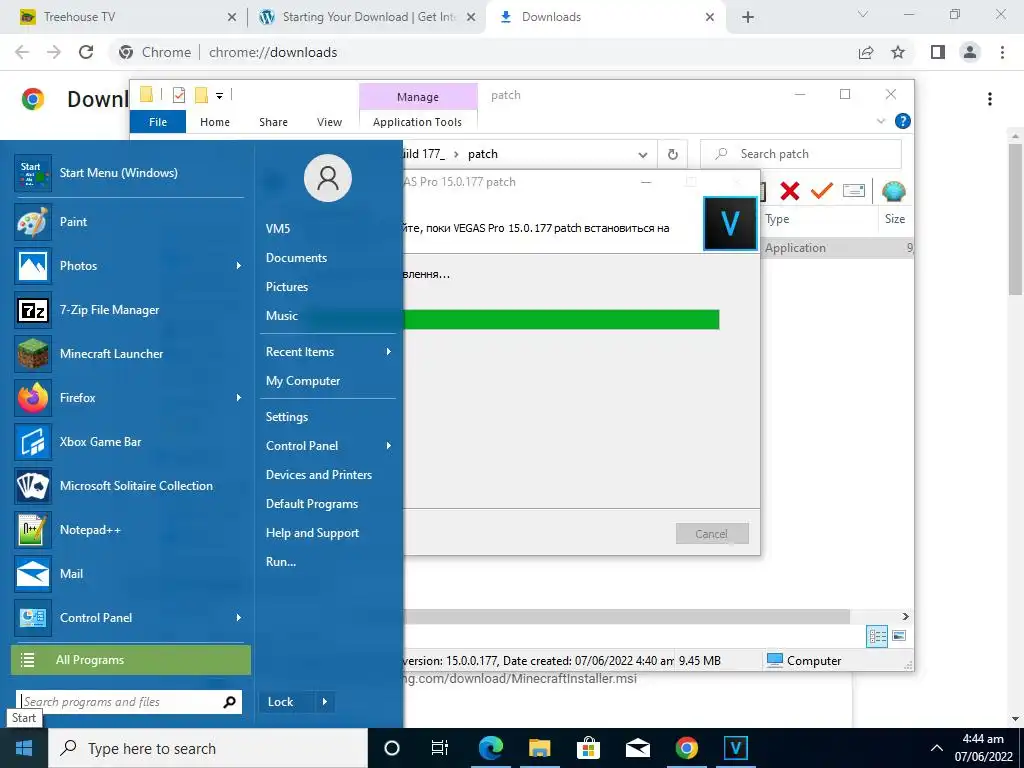Click Run... in the start menu
This screenshot has height=768, width=1024.
click(281, 562)
